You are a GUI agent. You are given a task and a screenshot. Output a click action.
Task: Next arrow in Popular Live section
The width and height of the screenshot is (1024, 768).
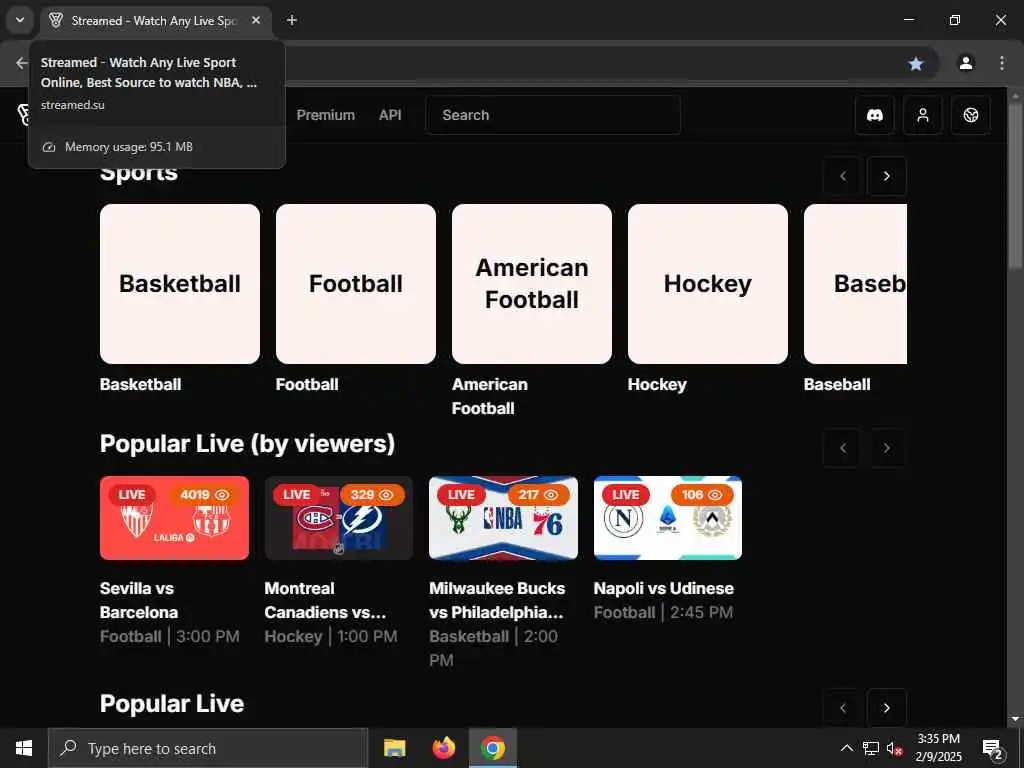(x=886, y=708)
